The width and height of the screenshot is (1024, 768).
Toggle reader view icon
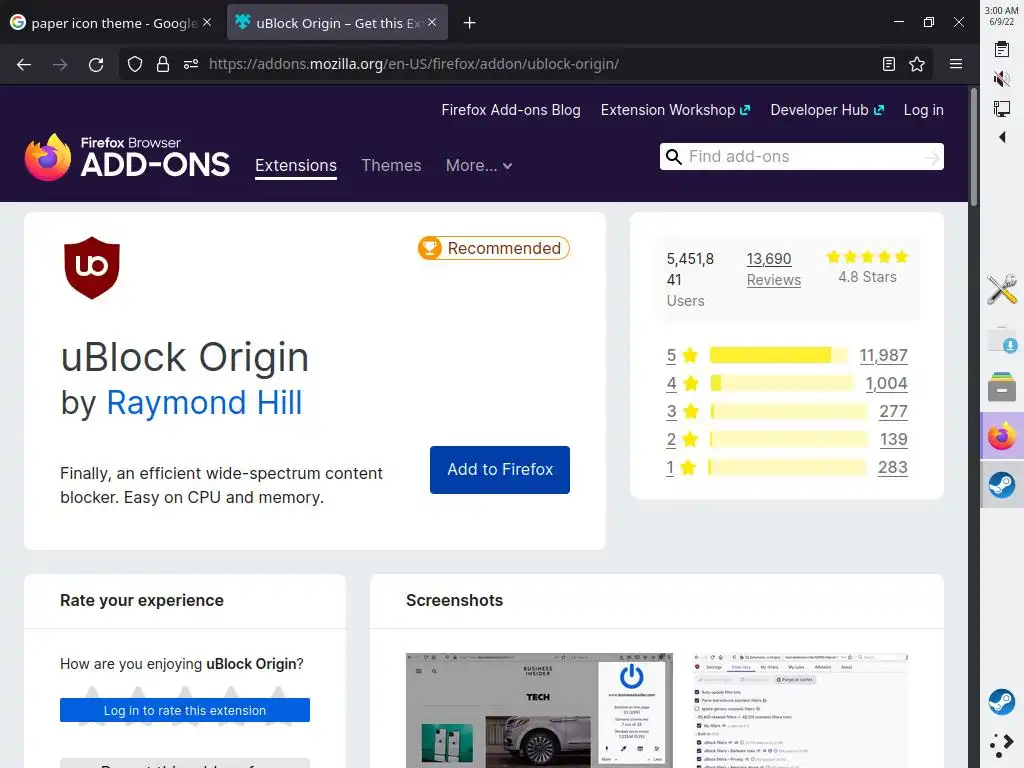pos(888,64)
